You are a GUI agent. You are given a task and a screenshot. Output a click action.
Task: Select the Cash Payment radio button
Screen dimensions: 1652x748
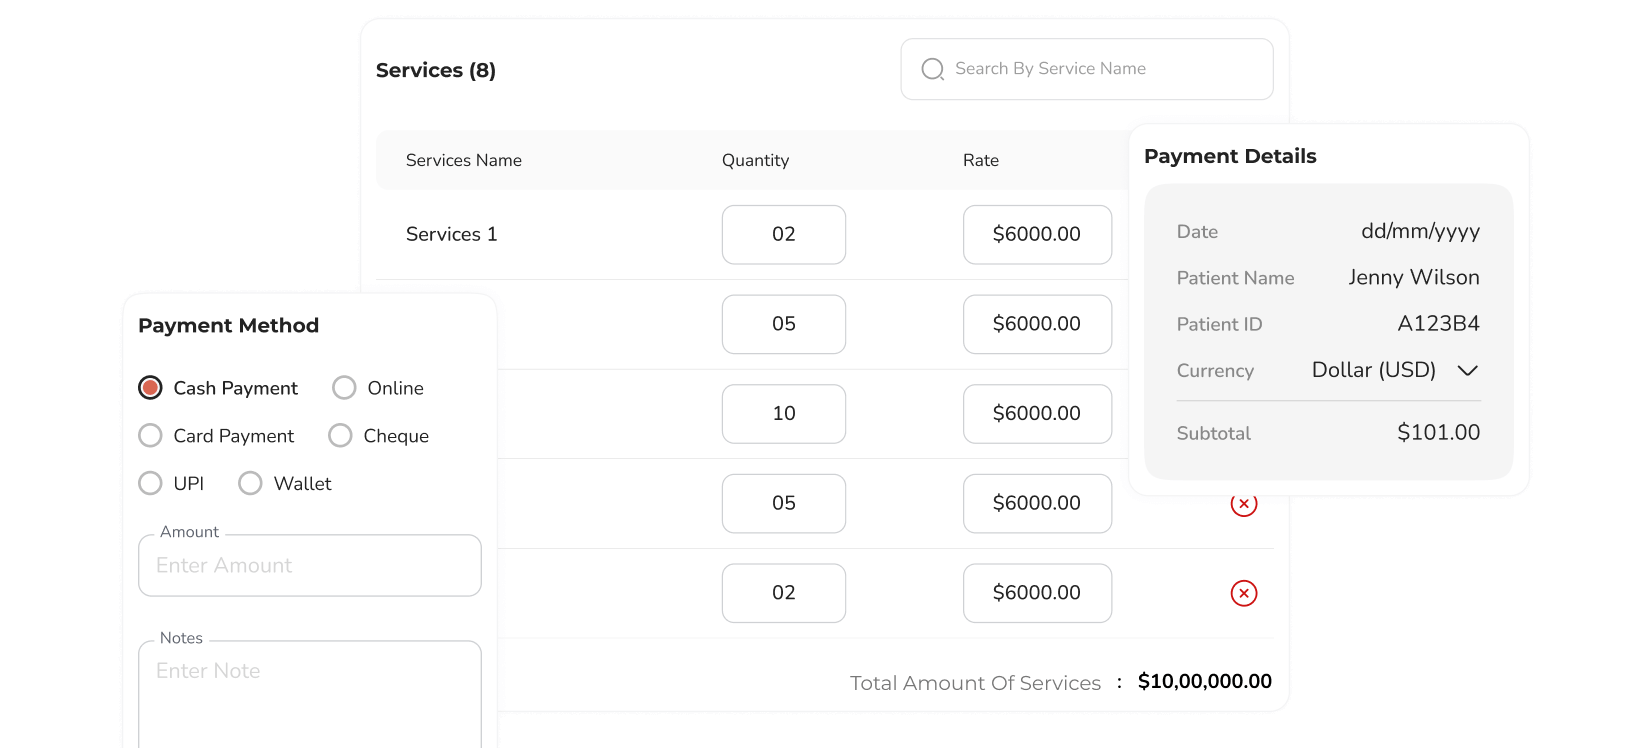[x=150, y=388]
